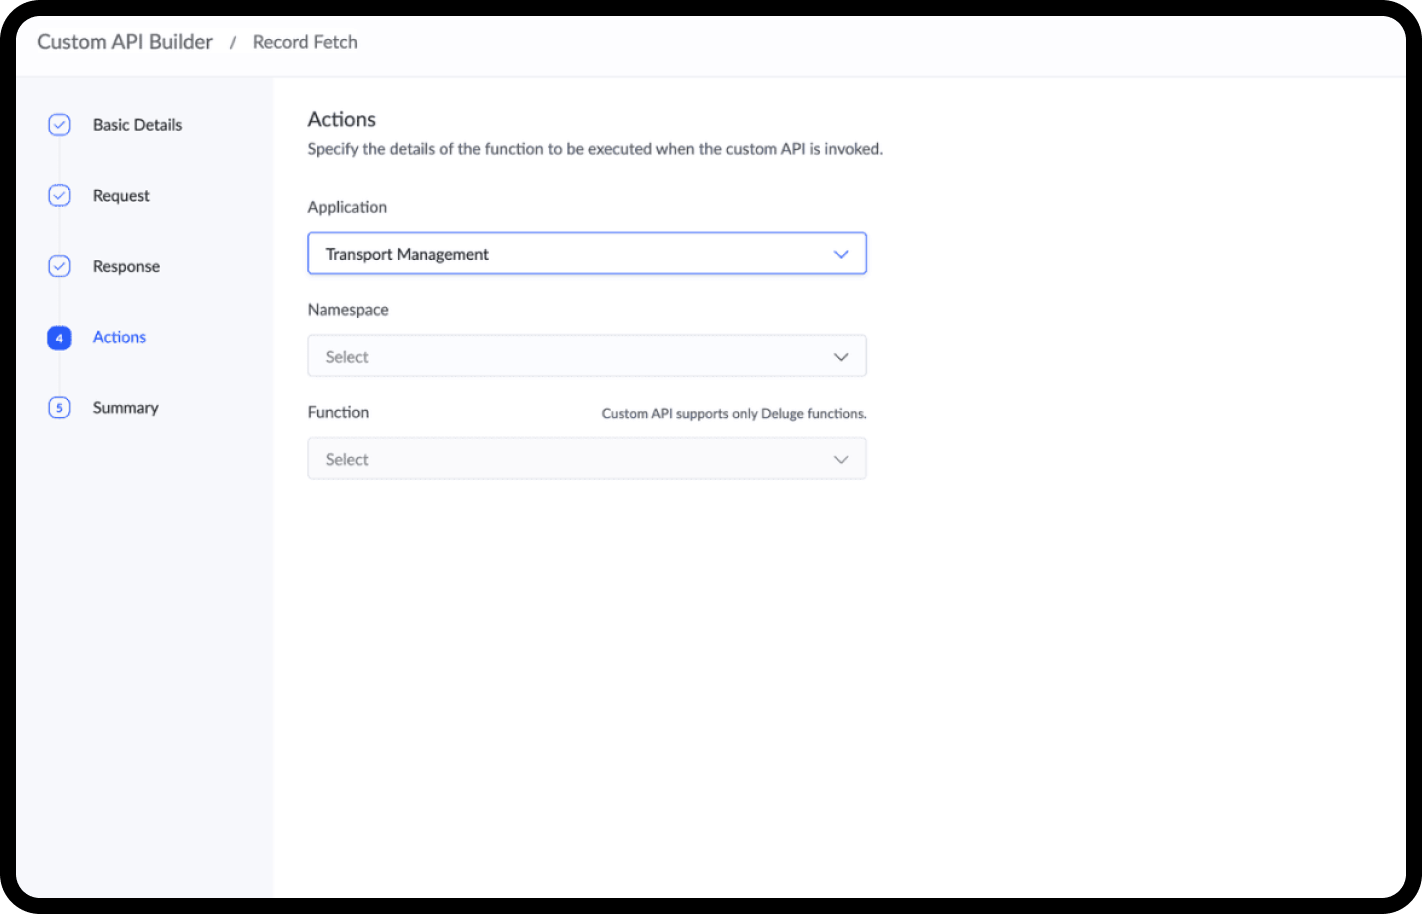Navigate to Custom API Builder breadcrumb
Screen dimensions: 1422x914
pos(125,42)
